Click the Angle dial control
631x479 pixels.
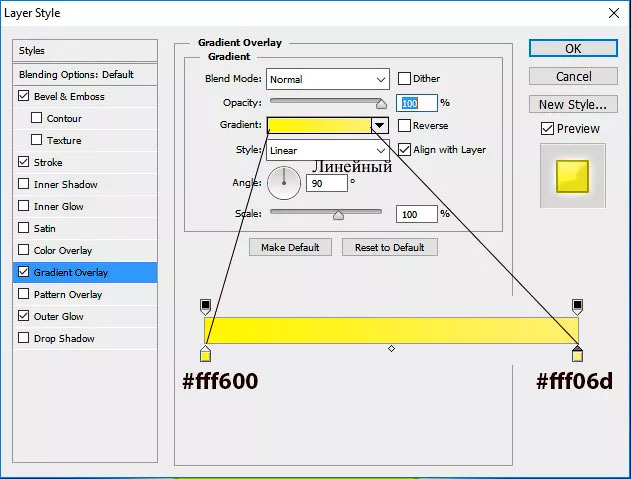pyautogui.click(x=284, y=183)
